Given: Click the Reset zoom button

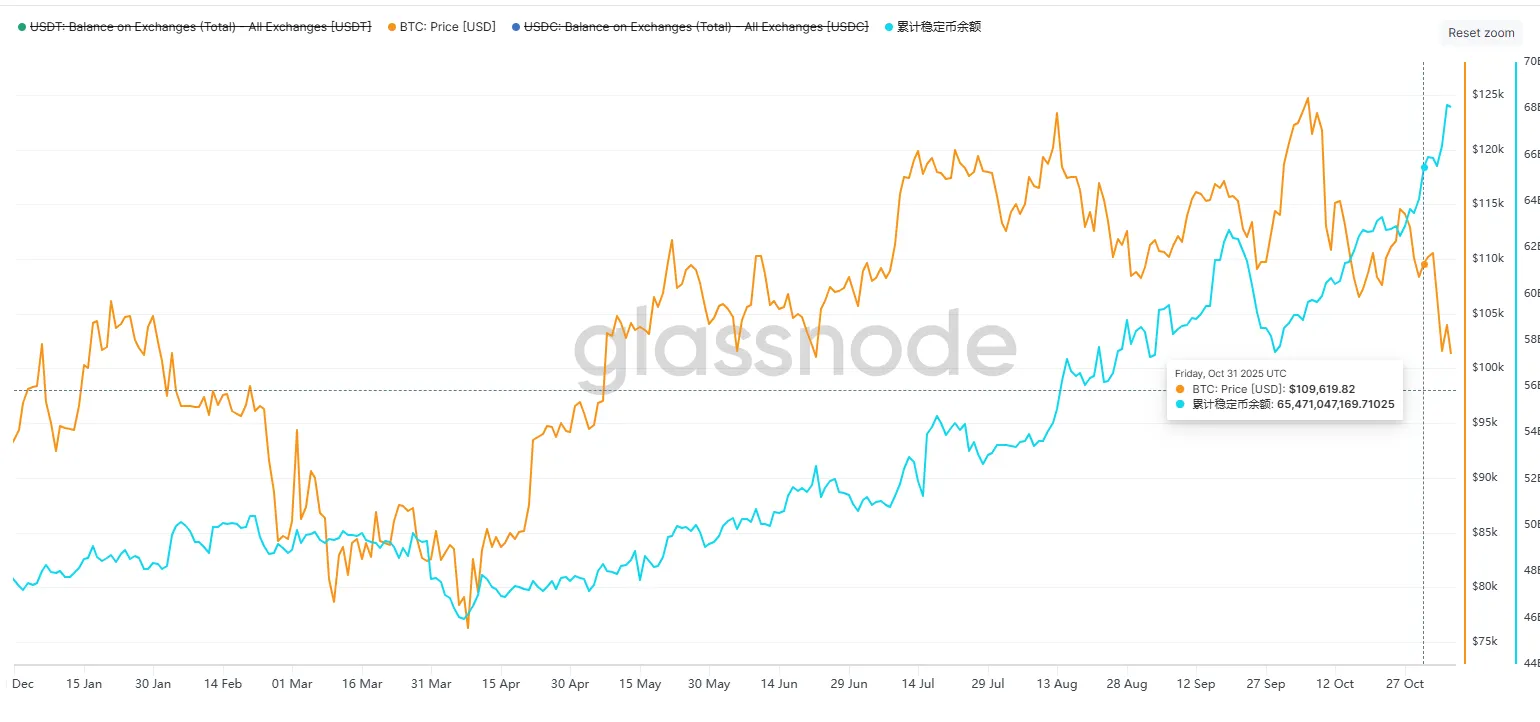Looking at the screenshot, I should [x=1481, y=33].
